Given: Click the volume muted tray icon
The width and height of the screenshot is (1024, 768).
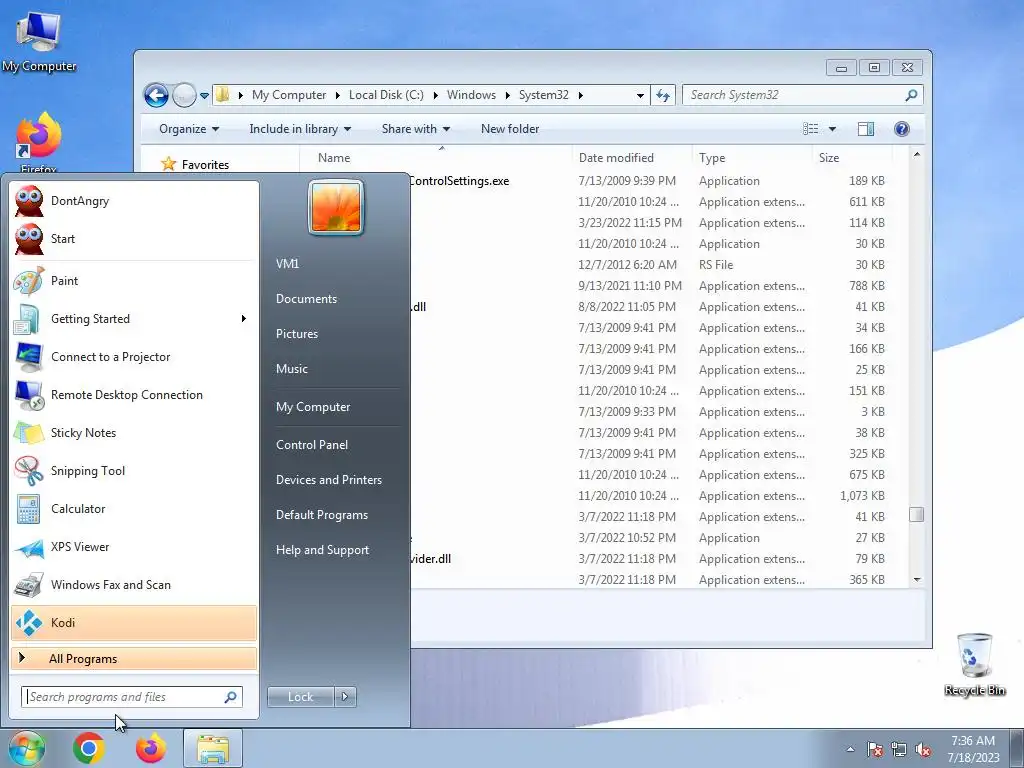Looking at the screenshot, I should pos(923,750).
